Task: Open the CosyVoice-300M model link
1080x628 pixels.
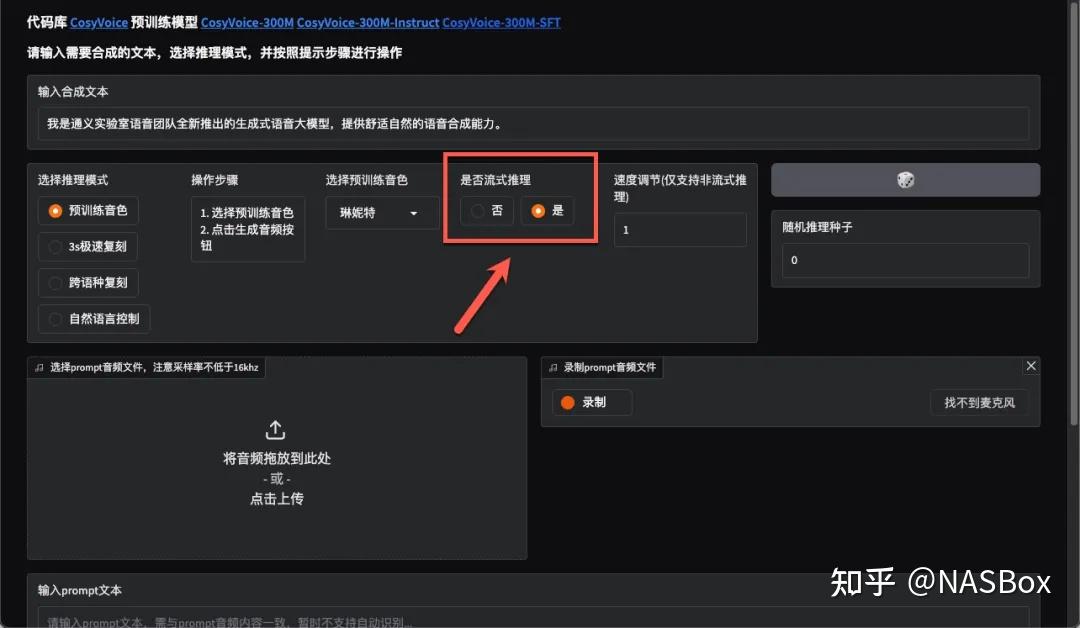Action: tap(247, 22)
